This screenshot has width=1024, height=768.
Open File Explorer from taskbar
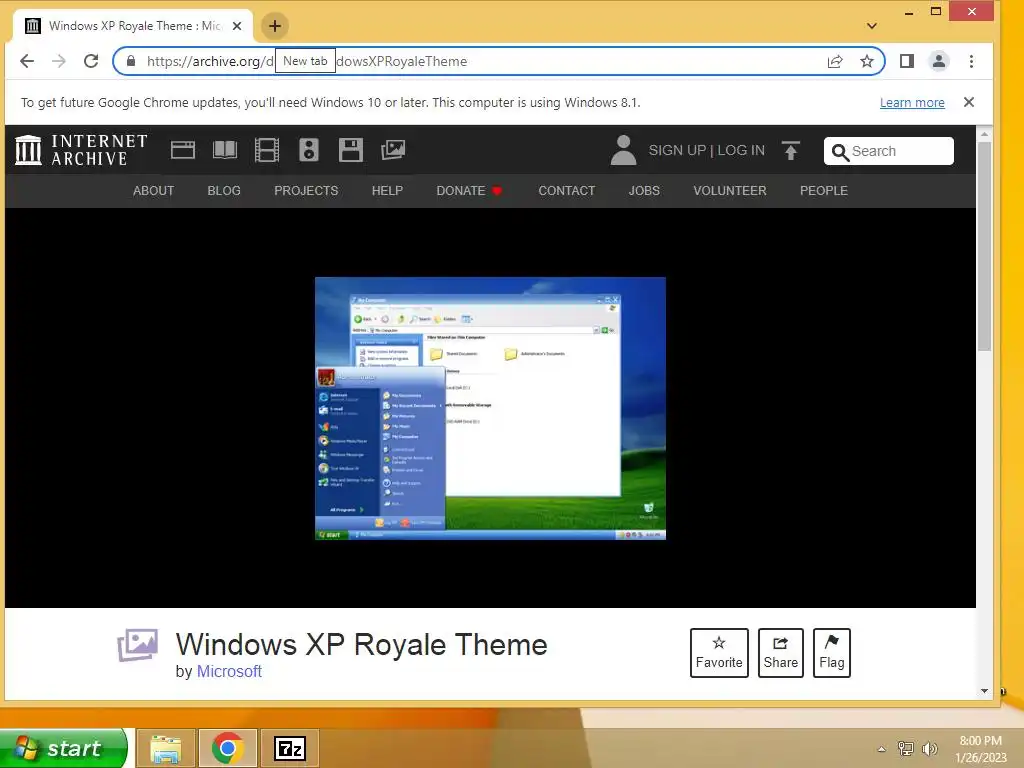(x=166, y=748)
